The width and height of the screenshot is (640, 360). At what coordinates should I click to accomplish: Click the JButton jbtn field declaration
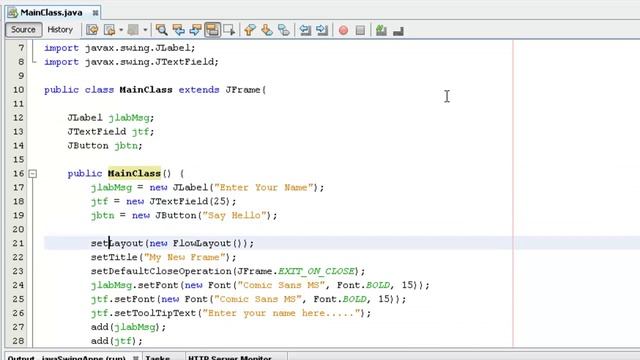tap(105, 146)
